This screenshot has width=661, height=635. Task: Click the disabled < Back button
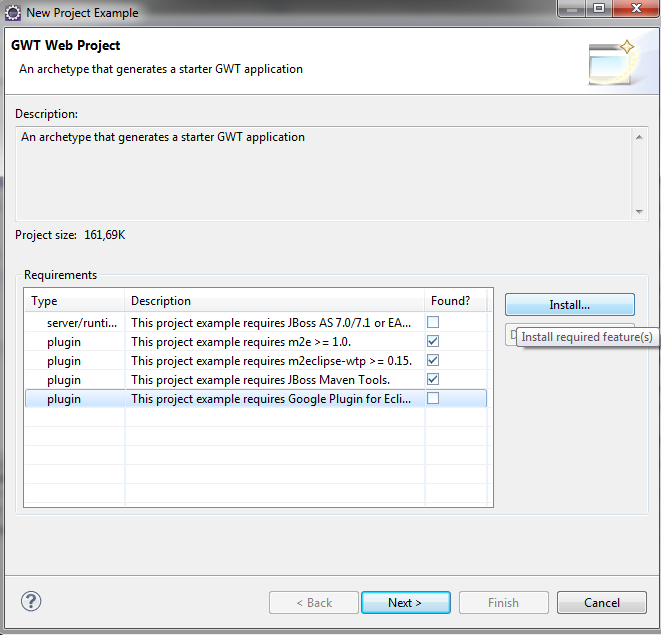pyautogui.click(x=314, y=603)
